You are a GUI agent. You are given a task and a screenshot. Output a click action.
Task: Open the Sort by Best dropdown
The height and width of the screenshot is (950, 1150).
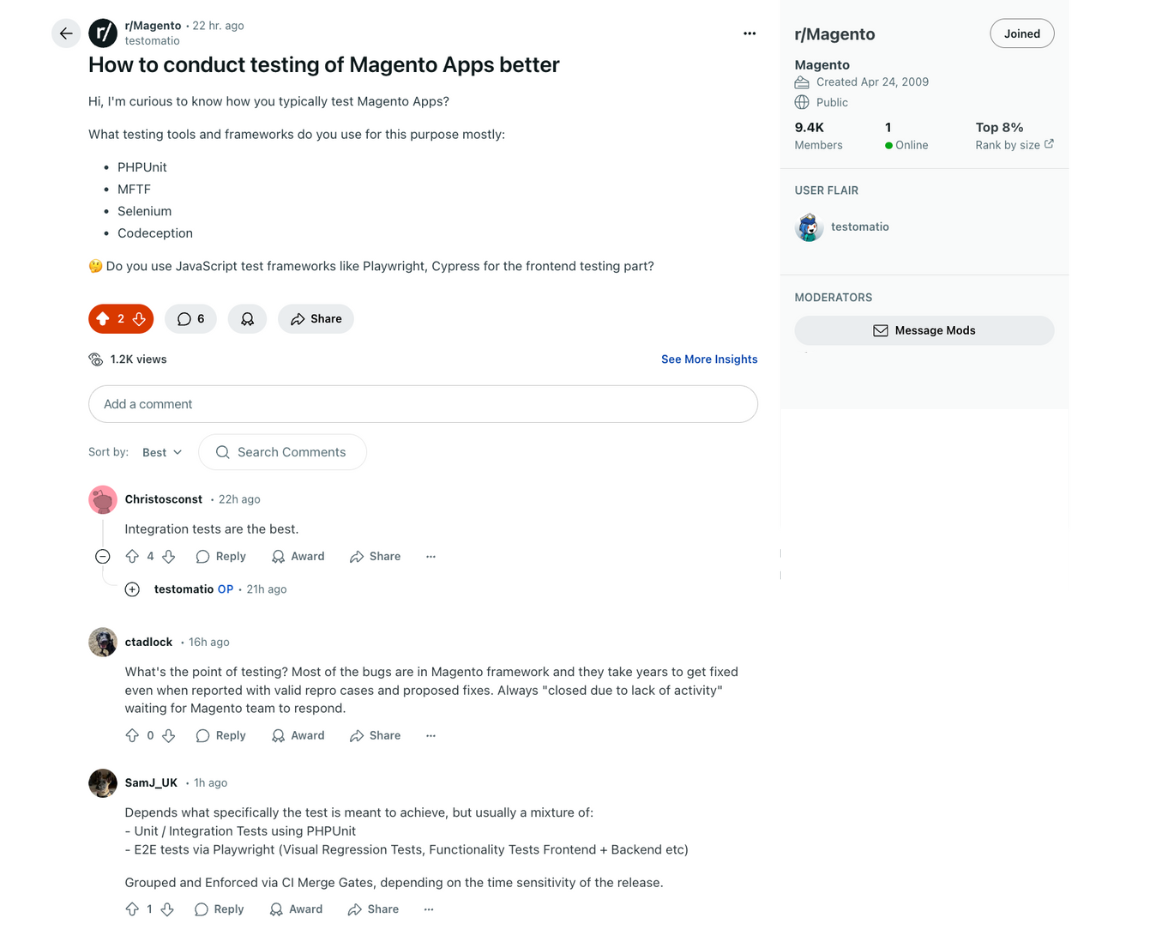160,452
